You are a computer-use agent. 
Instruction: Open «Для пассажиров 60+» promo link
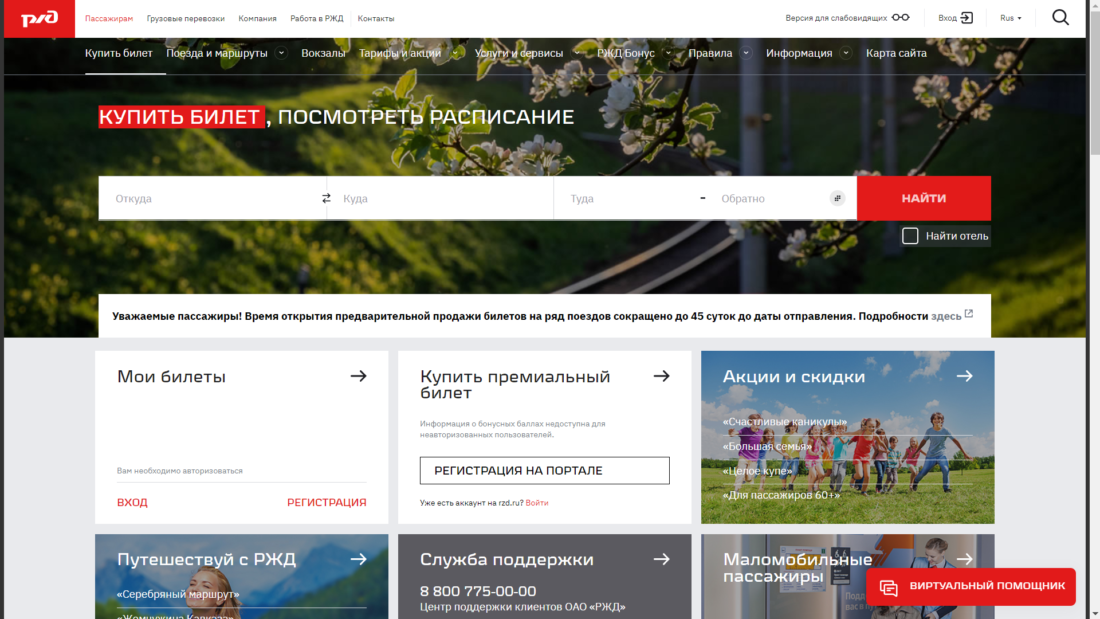tap(781, 495)
